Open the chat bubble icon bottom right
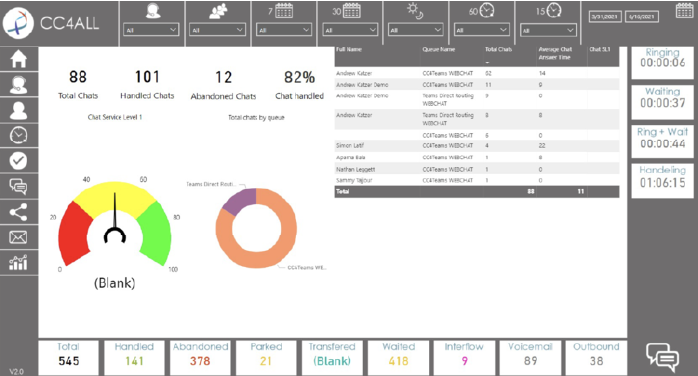The width and height of the screenshot is (698, 376). 662,356
